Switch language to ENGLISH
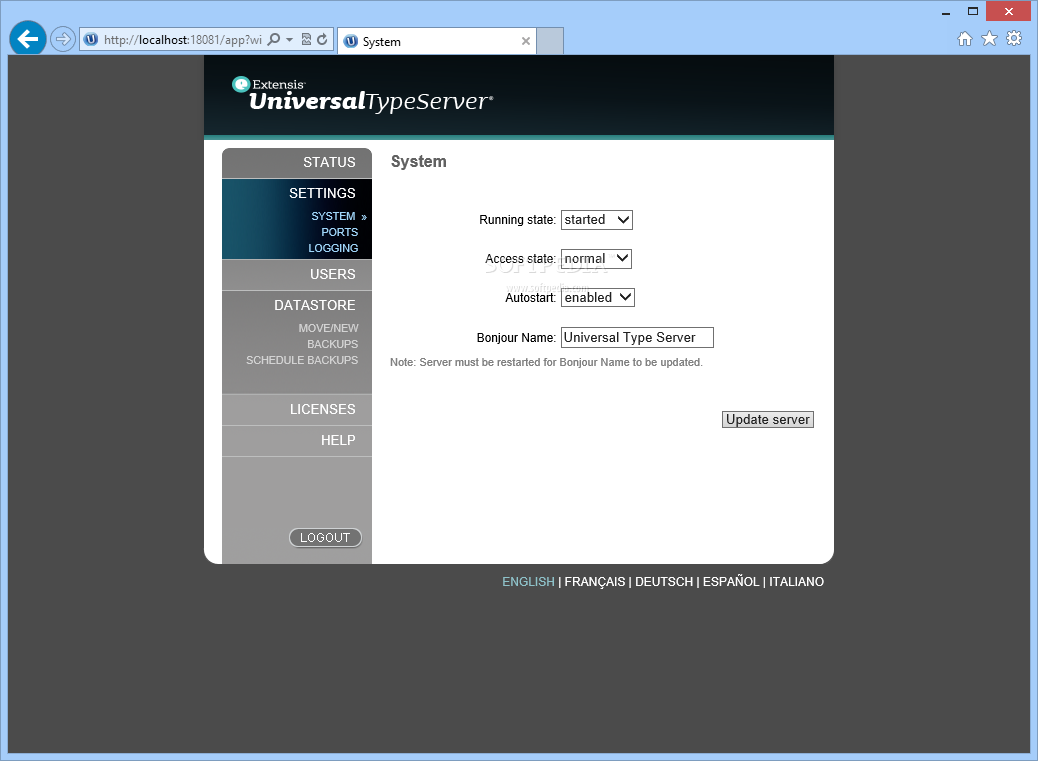 pos(528,582)
